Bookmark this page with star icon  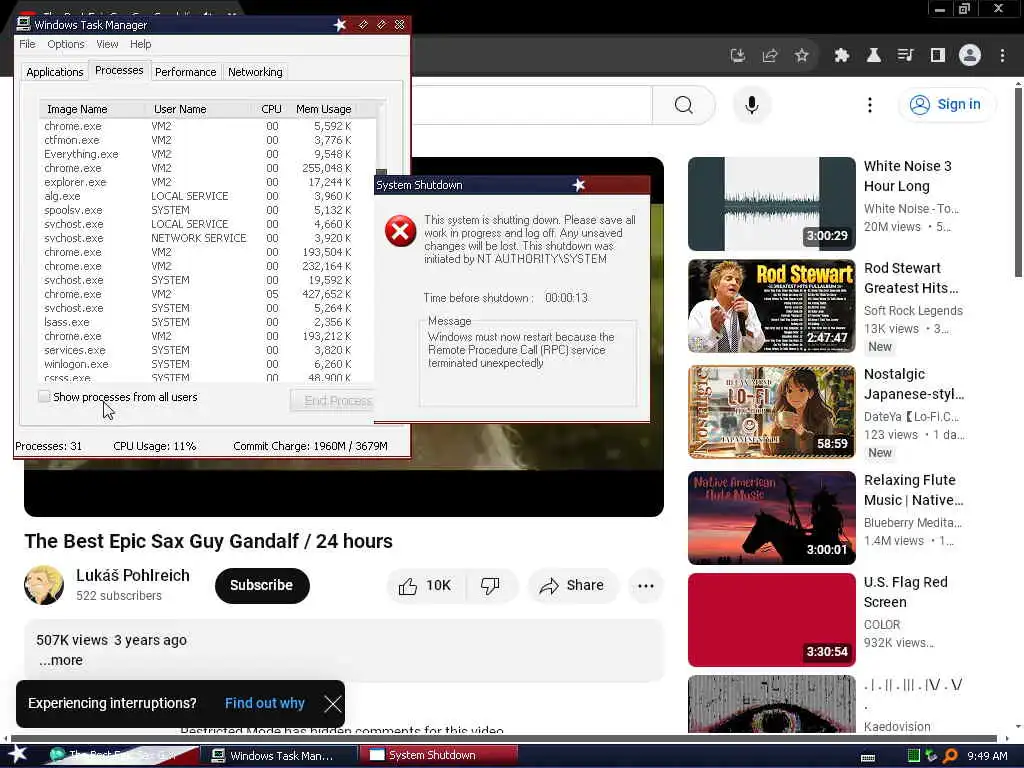tap(802, 56)
